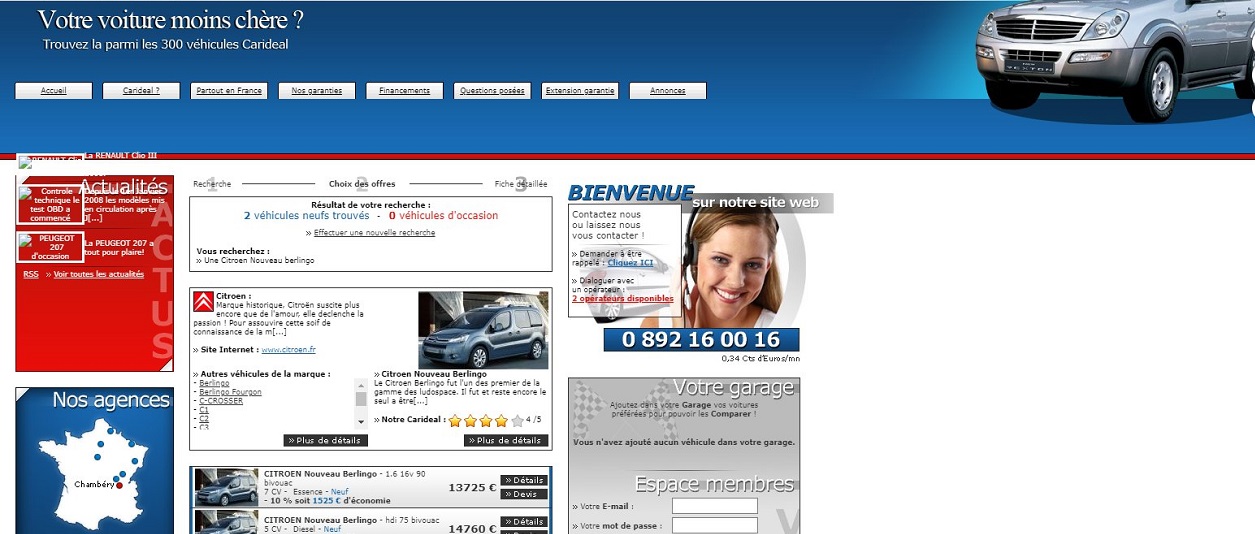Image resolution: width=1255 pixels, height=534 pixels.
Task: Open the Citroën Berlingo photo
Action: click(x=483, y=330)
